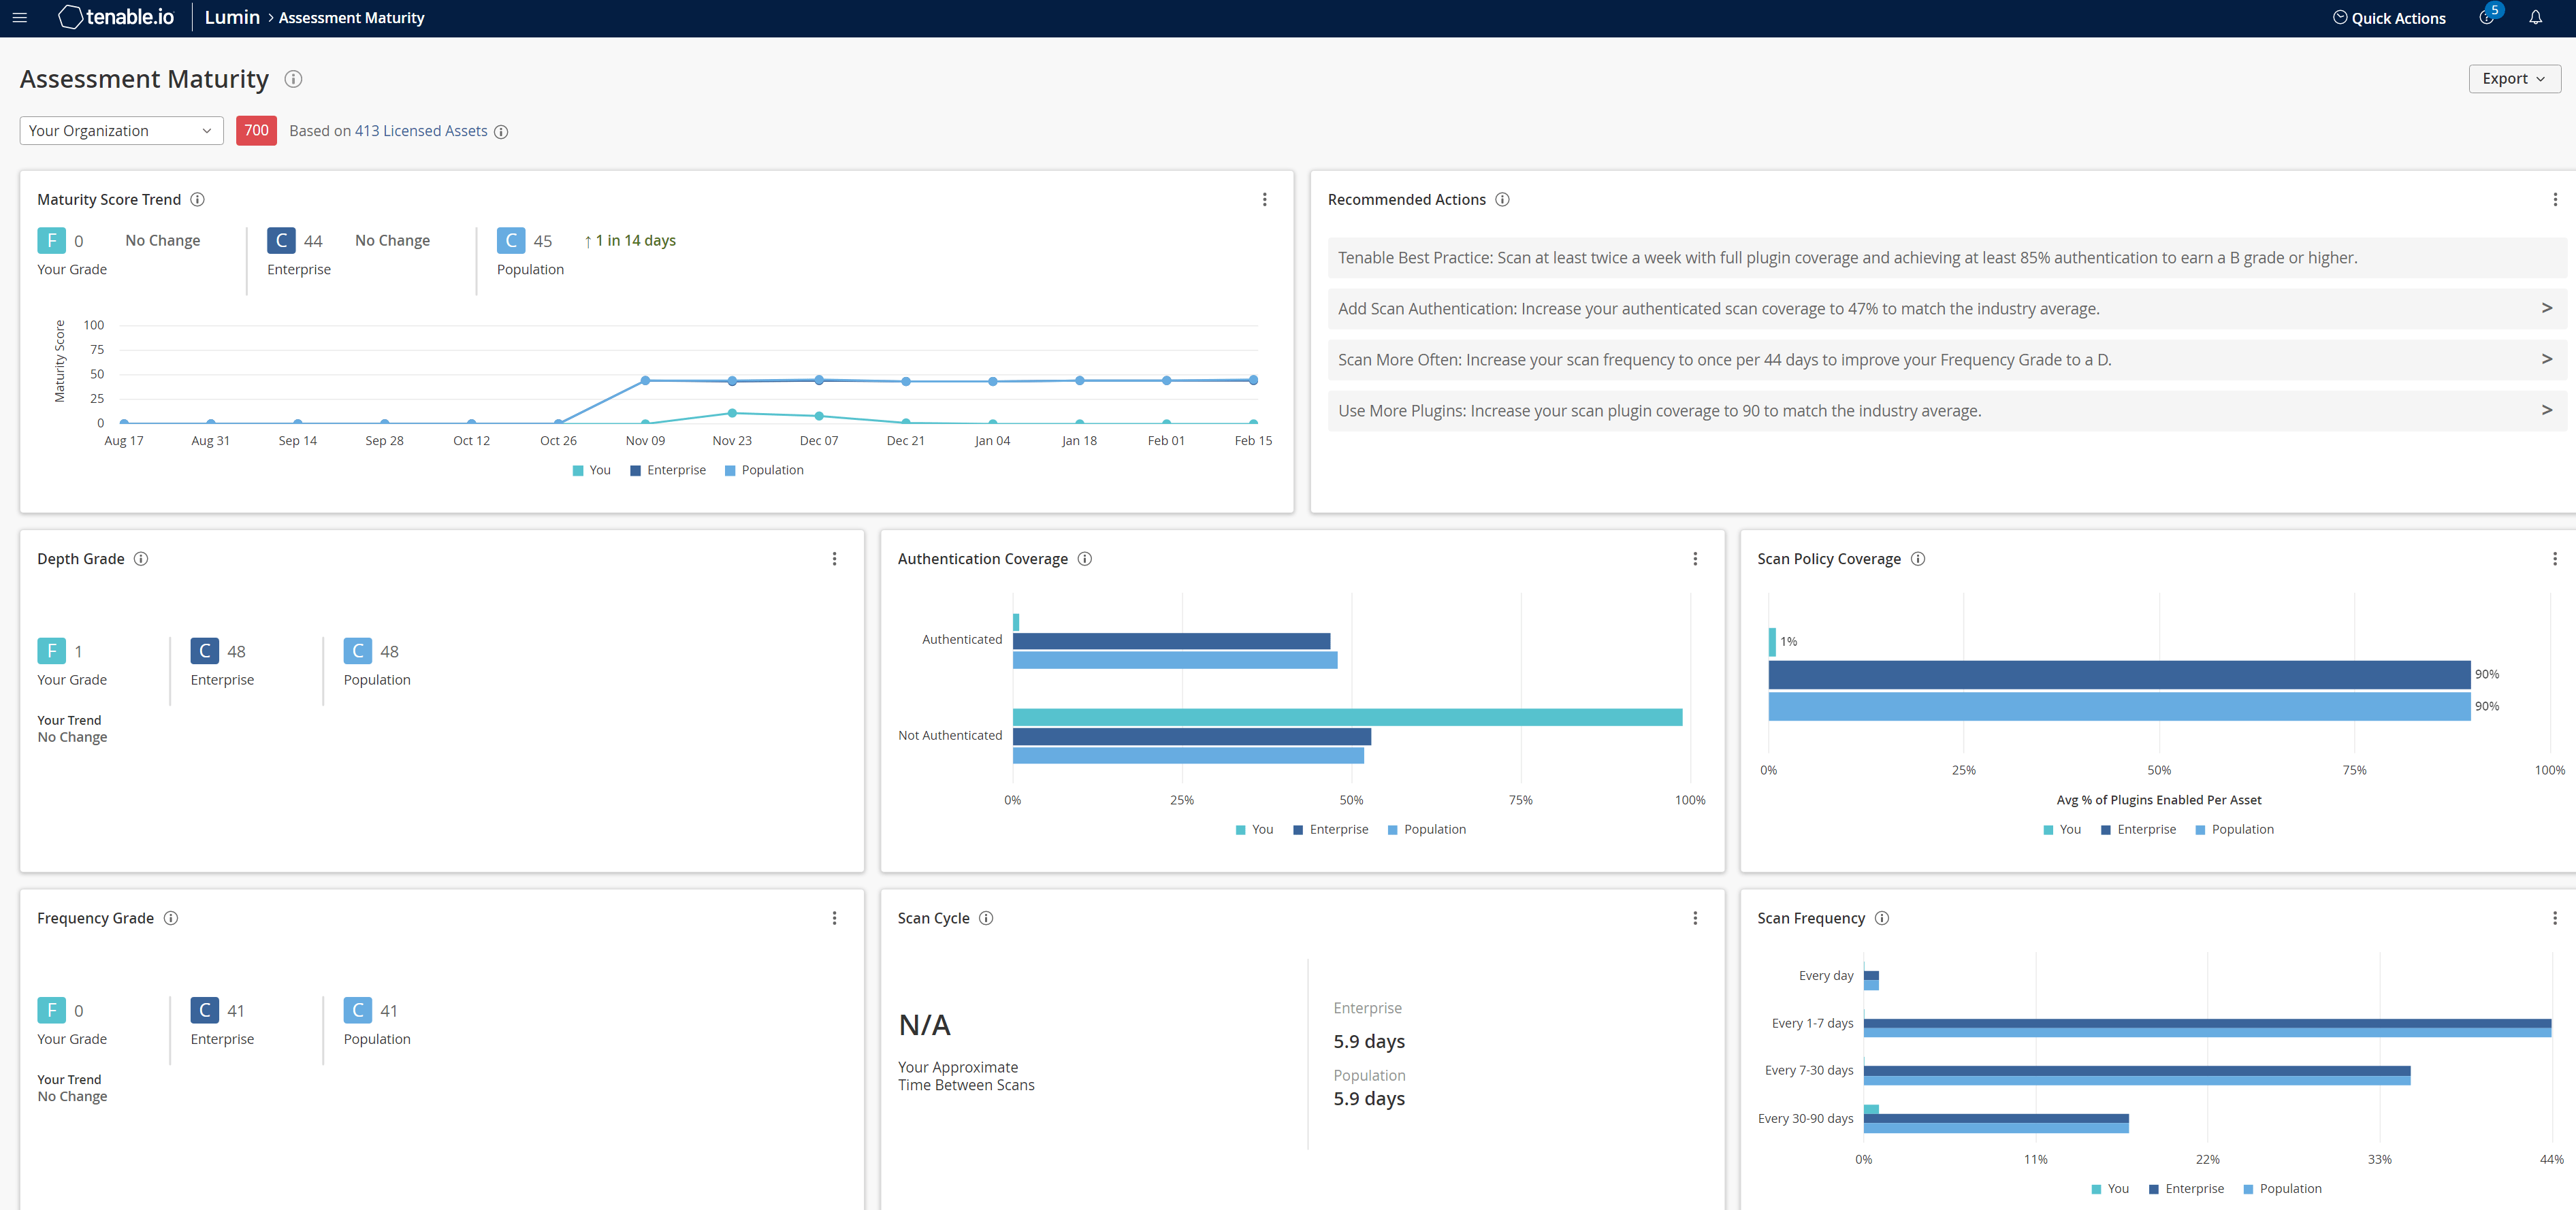The height and width of the screenshot is (1210, 2576).
Task: Open the 413 Licensed Assets link
Action: click(x=421, y=130)
